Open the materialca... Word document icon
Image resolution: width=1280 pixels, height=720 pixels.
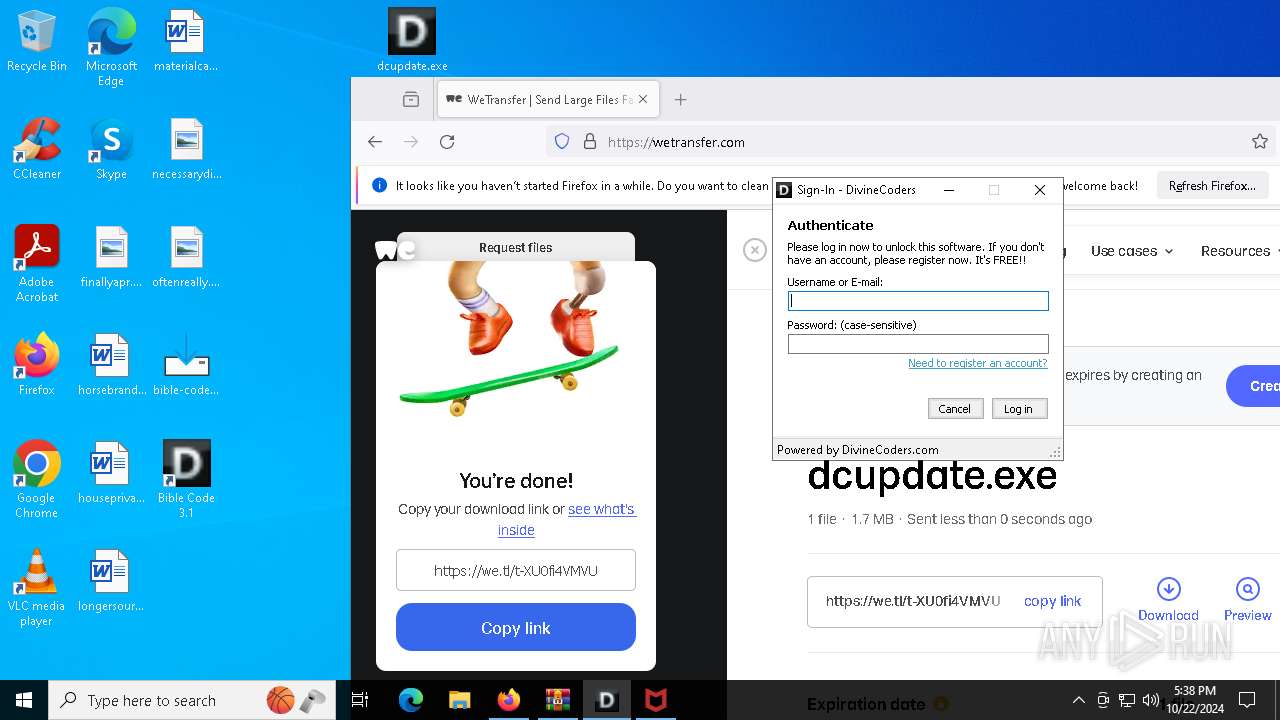[x=186, y=41]
